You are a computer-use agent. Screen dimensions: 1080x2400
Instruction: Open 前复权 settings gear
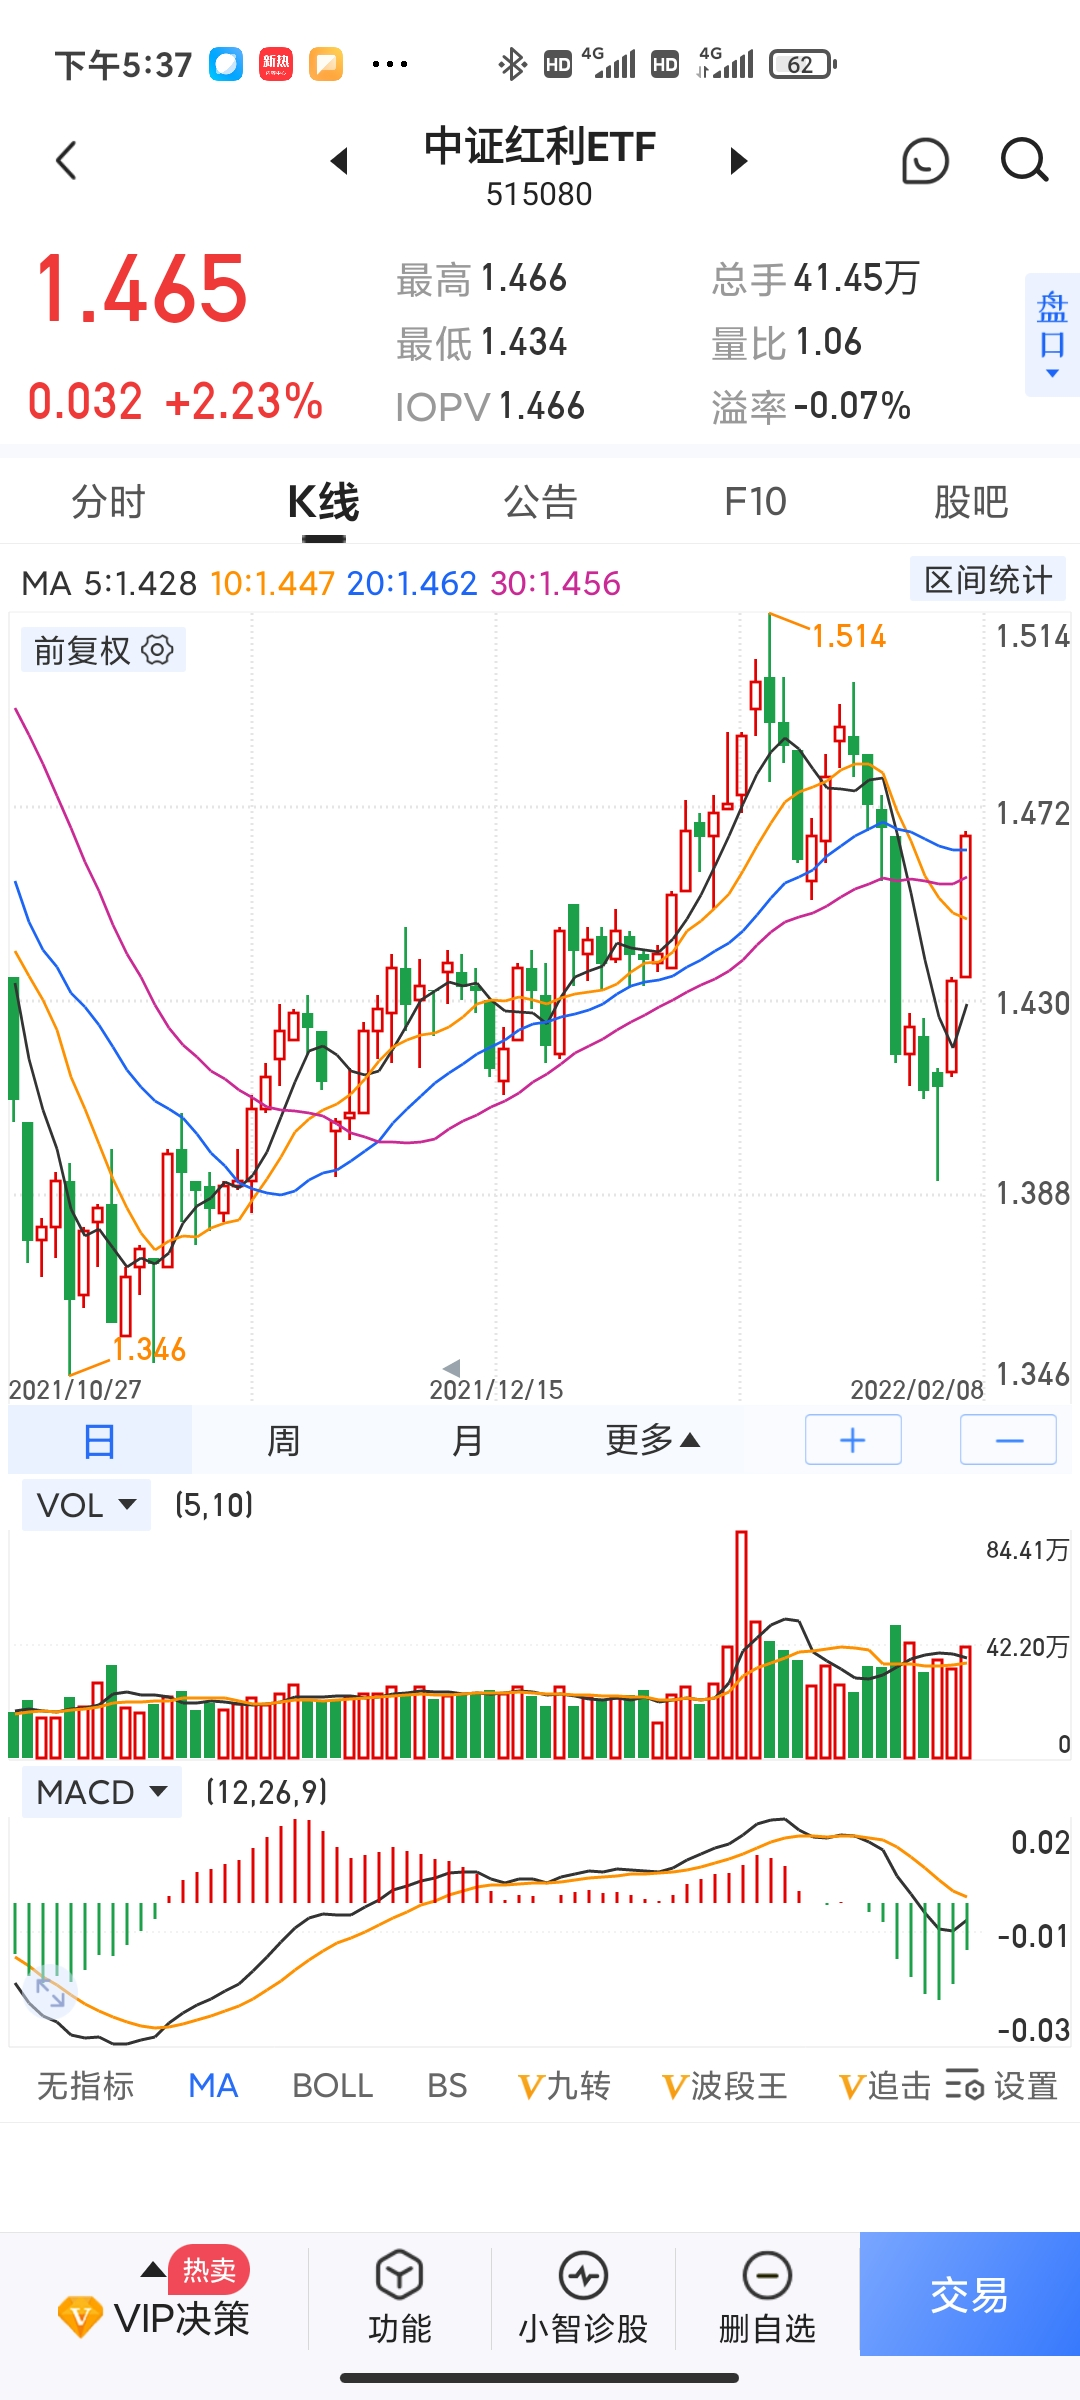coord(157,650)
